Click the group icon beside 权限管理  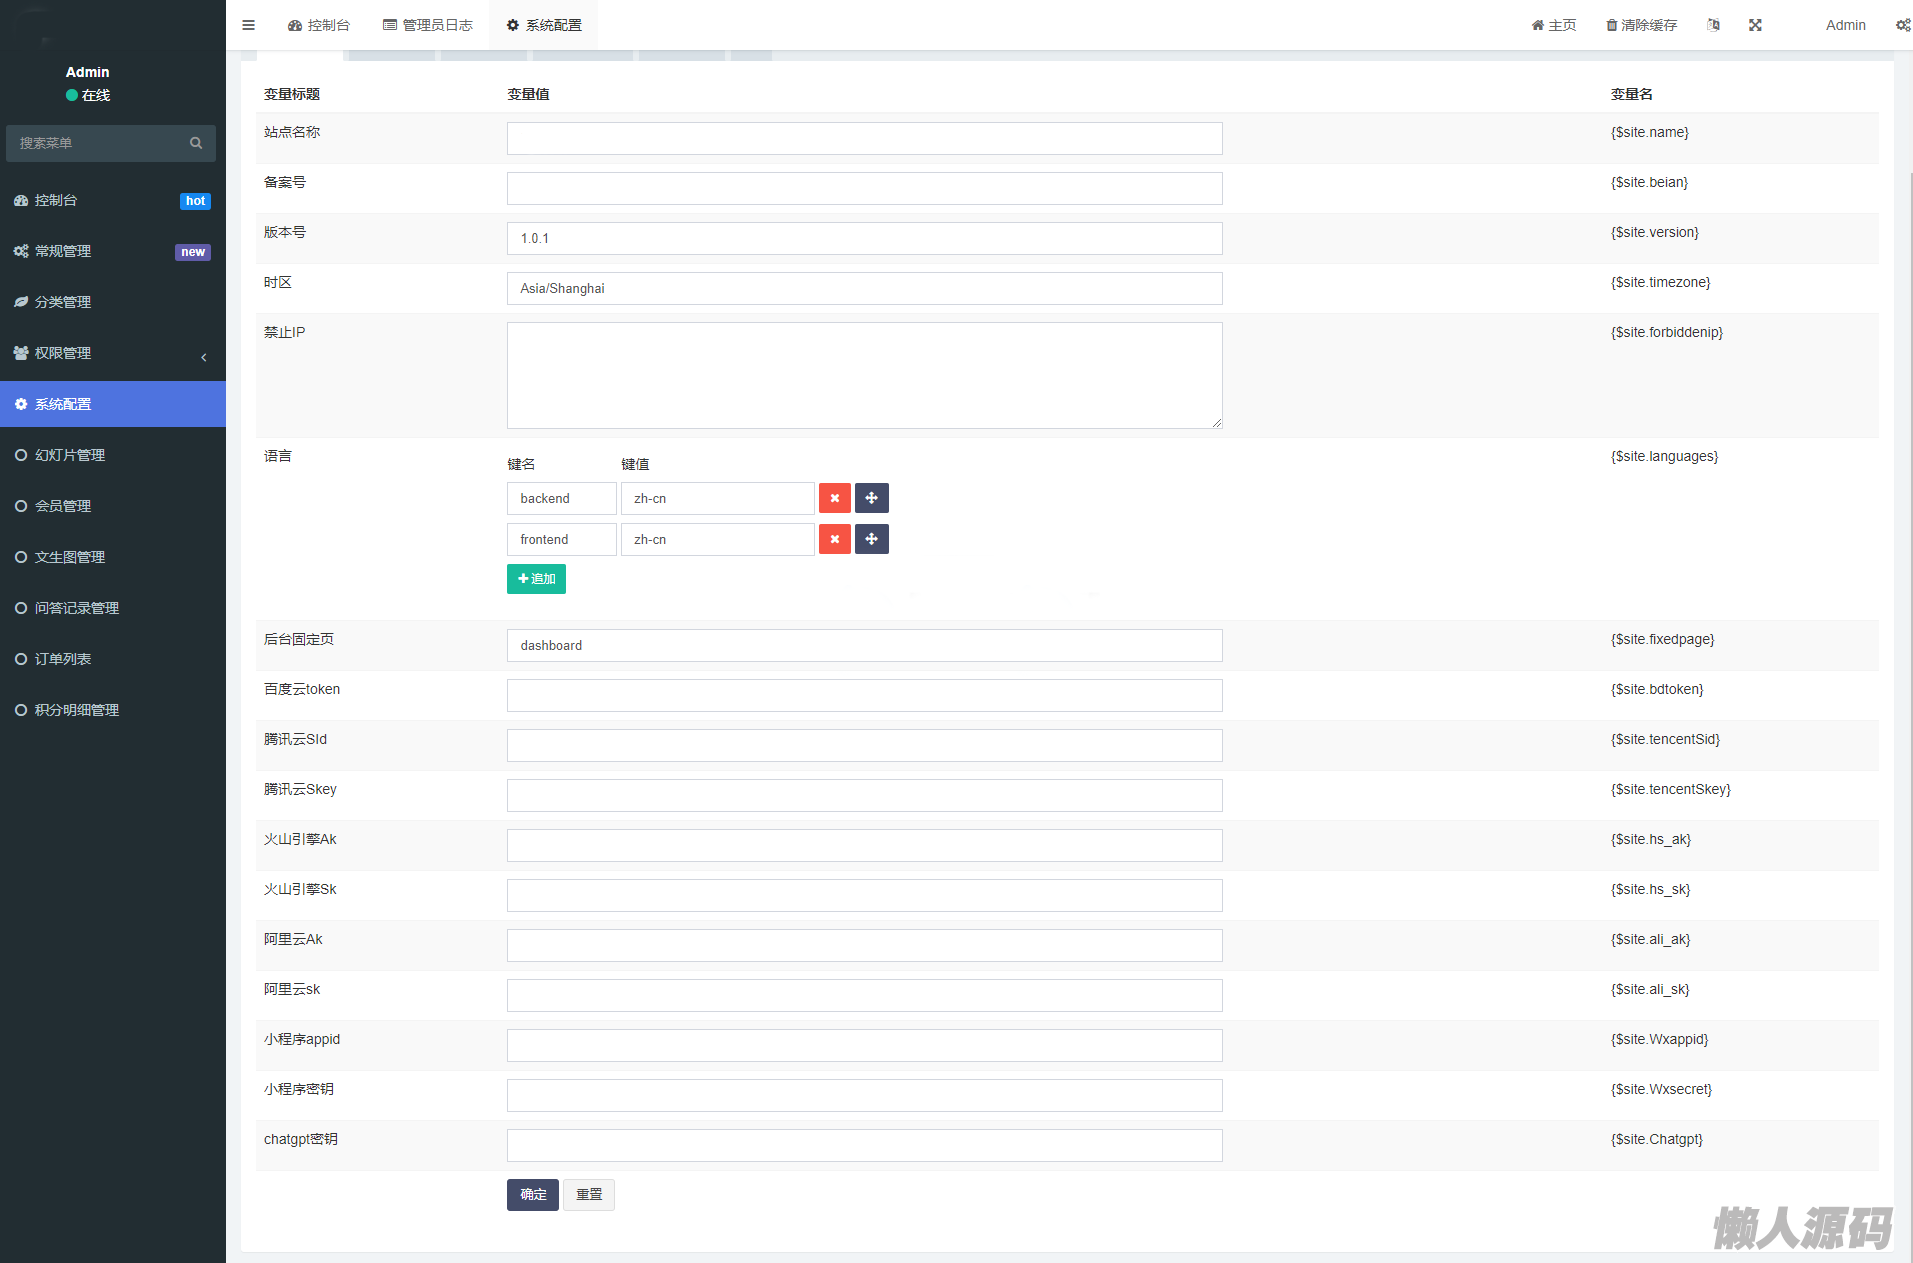click(x=21, y=353)
